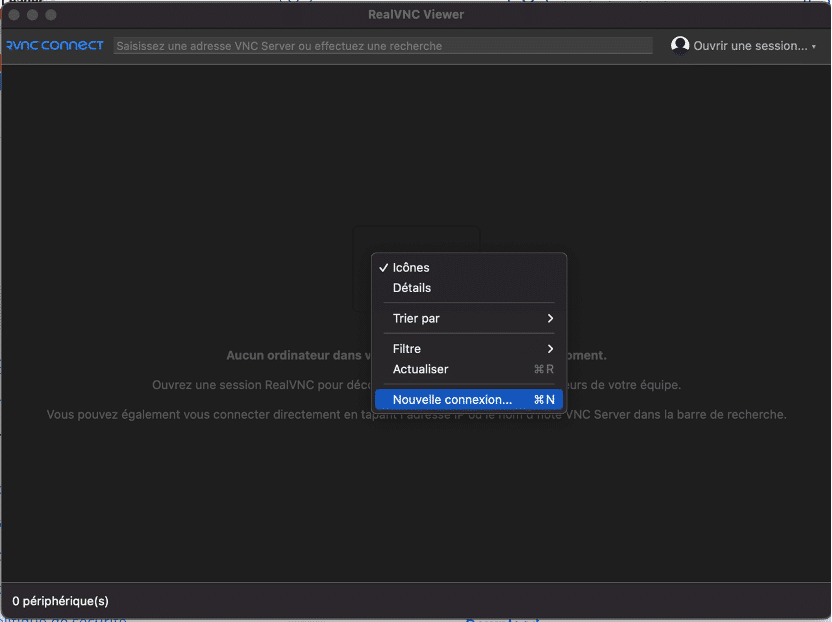Image resolution: width=832 pixels, height=622 pixels.
Task: Choose Icônes view option
Action: click(469, 267)
